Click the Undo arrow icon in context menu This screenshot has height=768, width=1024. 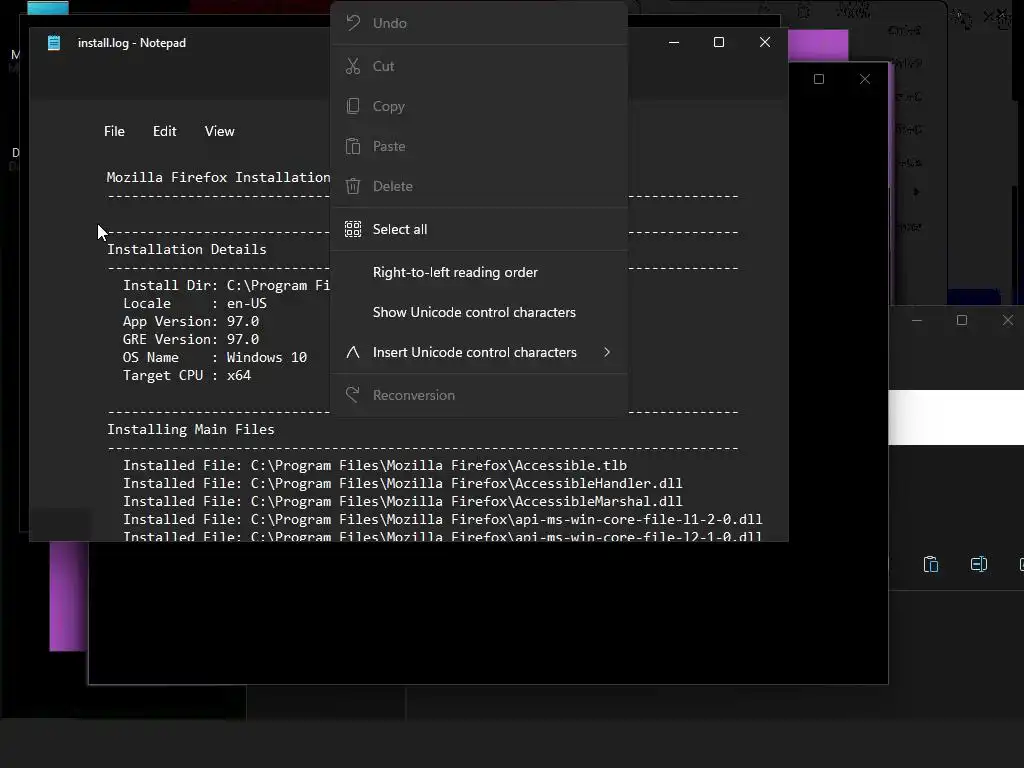pos(353,23)
